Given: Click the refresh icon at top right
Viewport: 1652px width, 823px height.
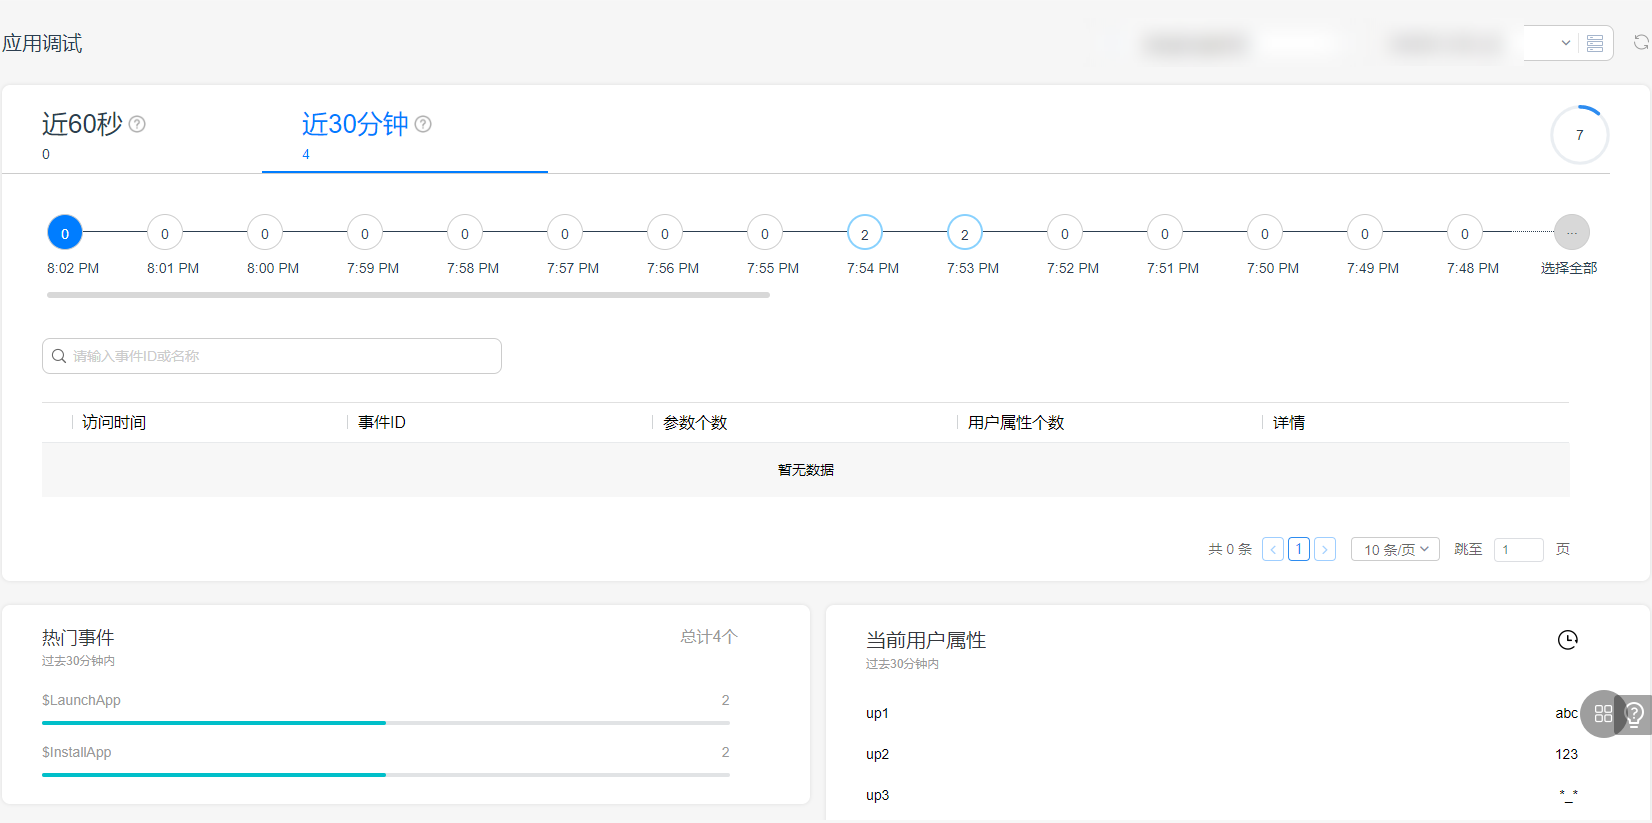Looking at the screenshot, I should point(1640,43).
